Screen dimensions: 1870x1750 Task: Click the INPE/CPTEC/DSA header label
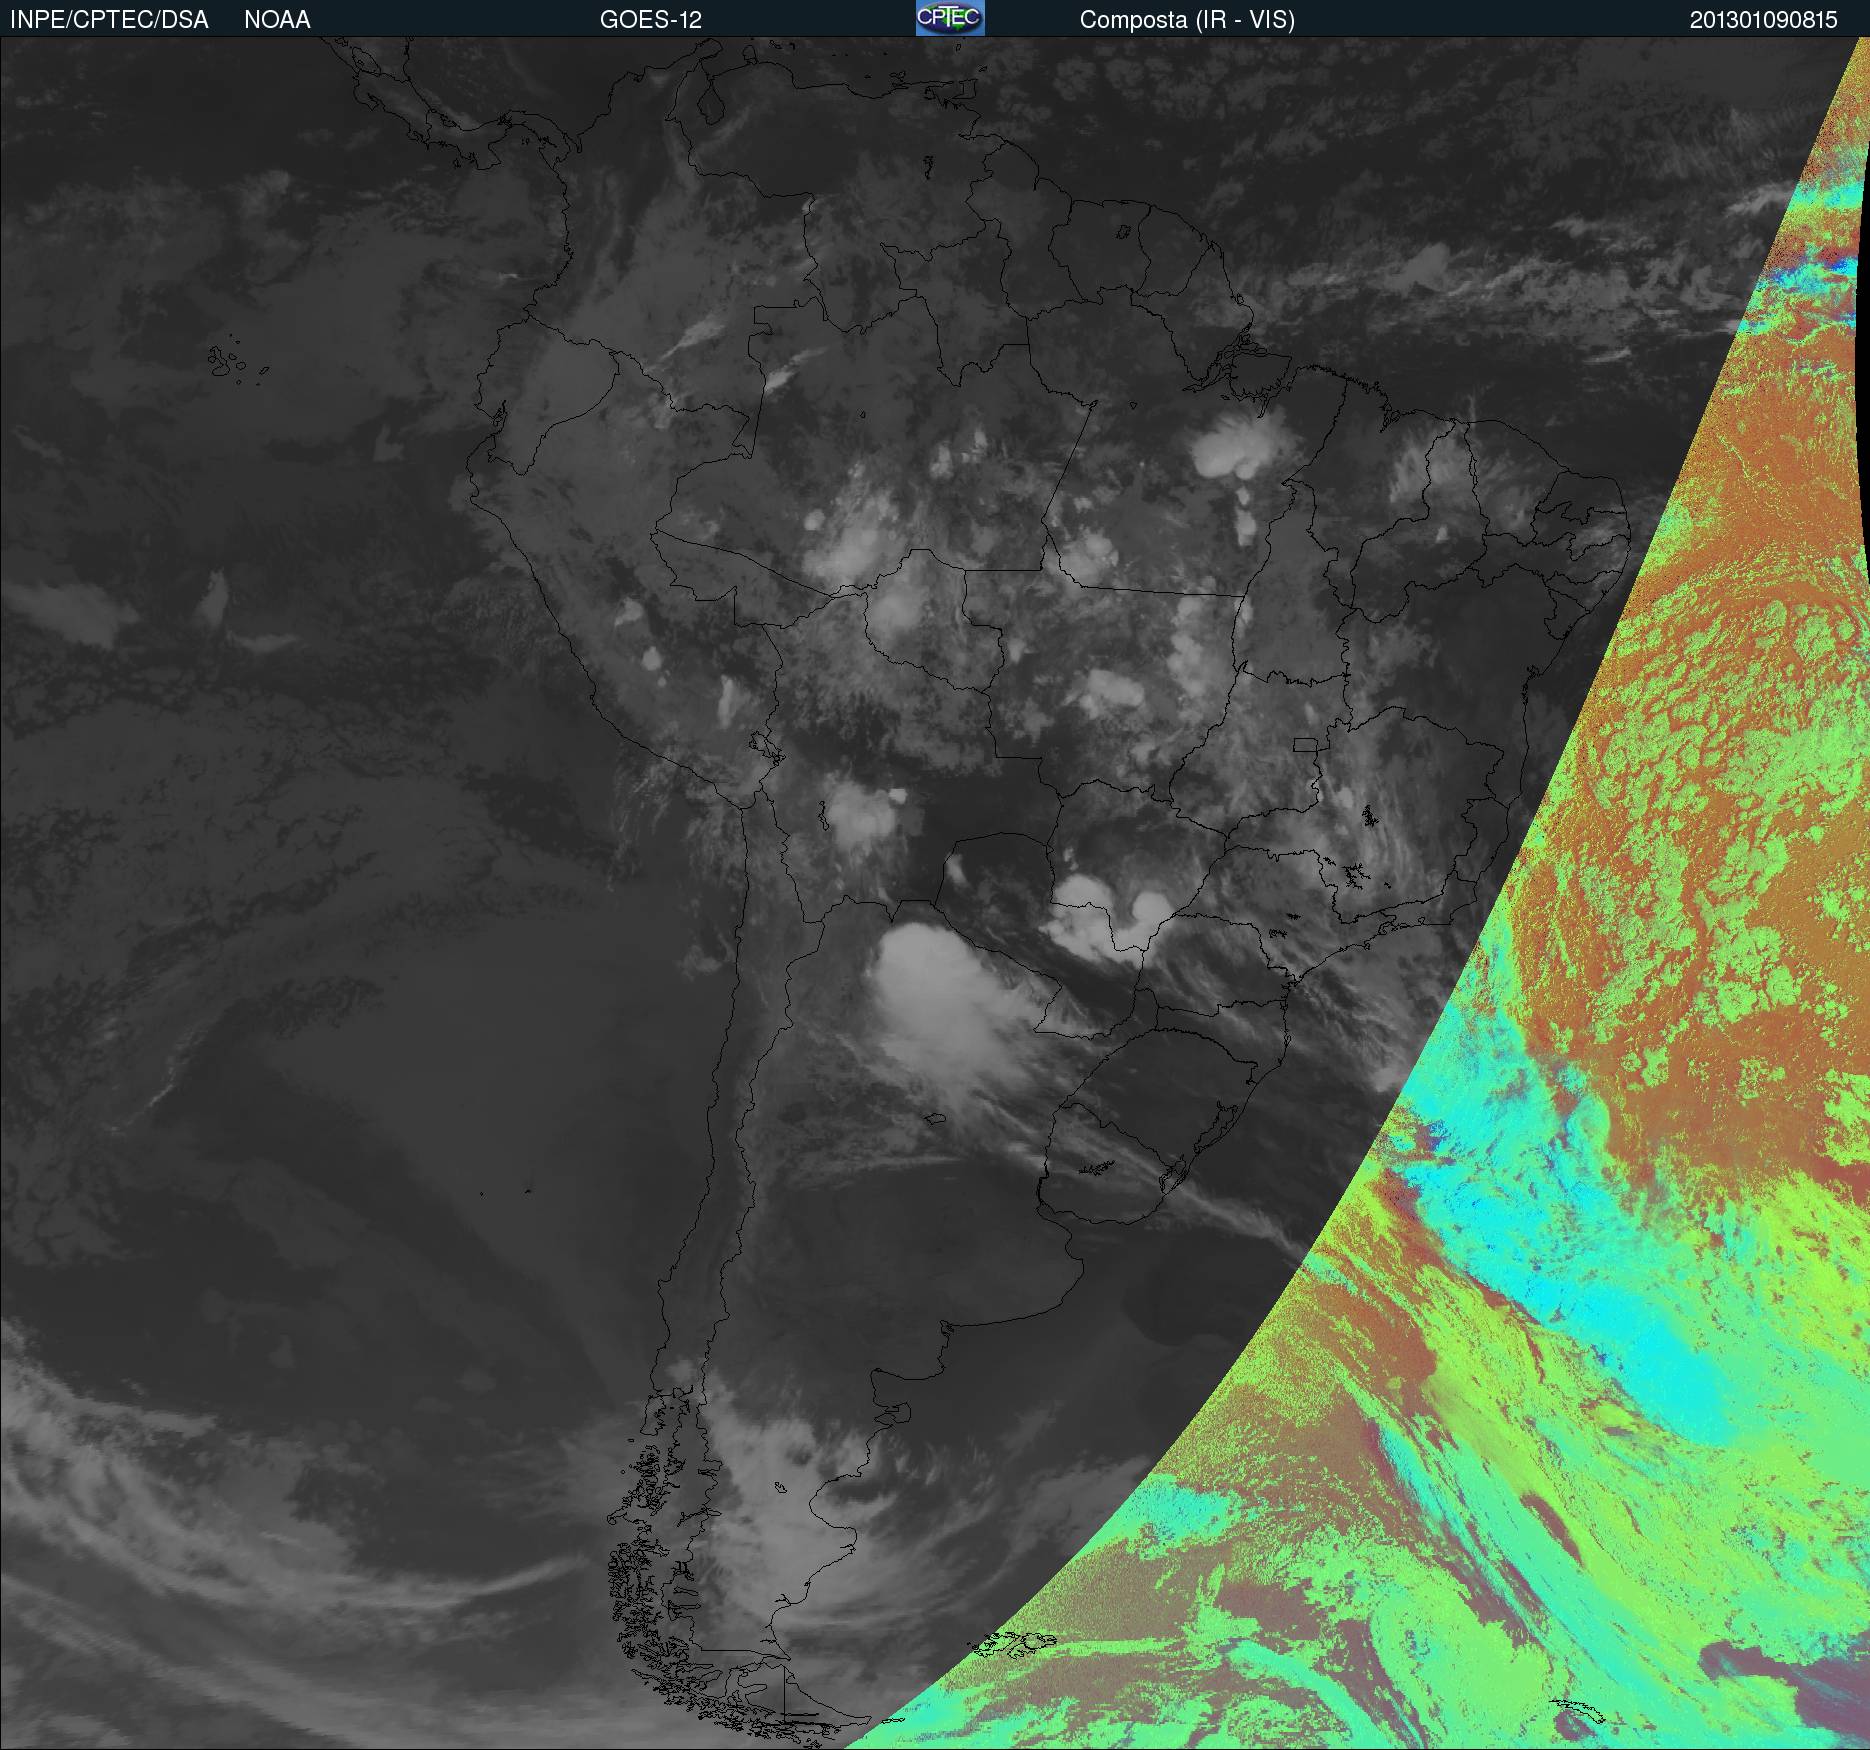[x=109, y=20]
